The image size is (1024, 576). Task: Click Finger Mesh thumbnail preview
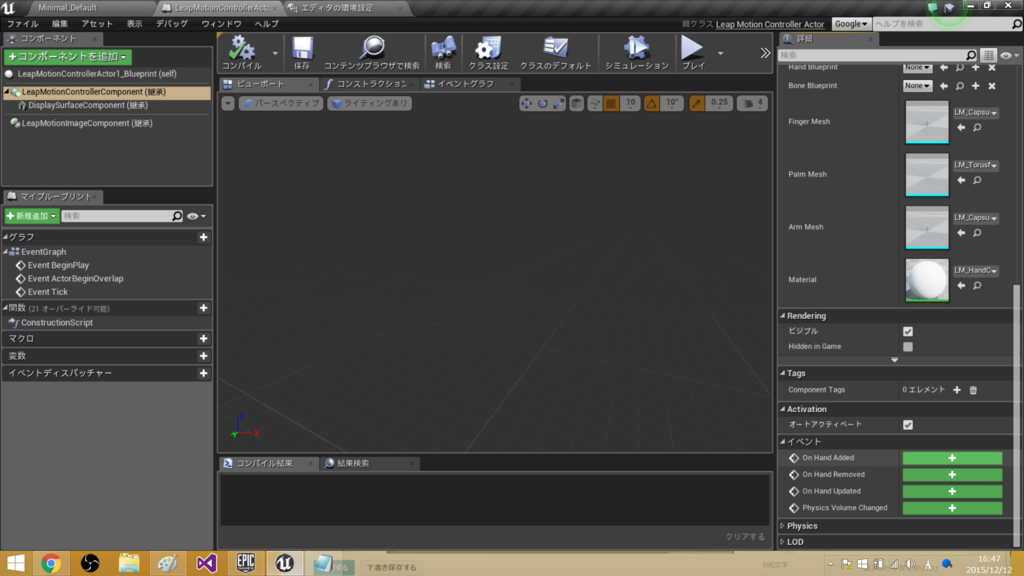click(927, 122)
